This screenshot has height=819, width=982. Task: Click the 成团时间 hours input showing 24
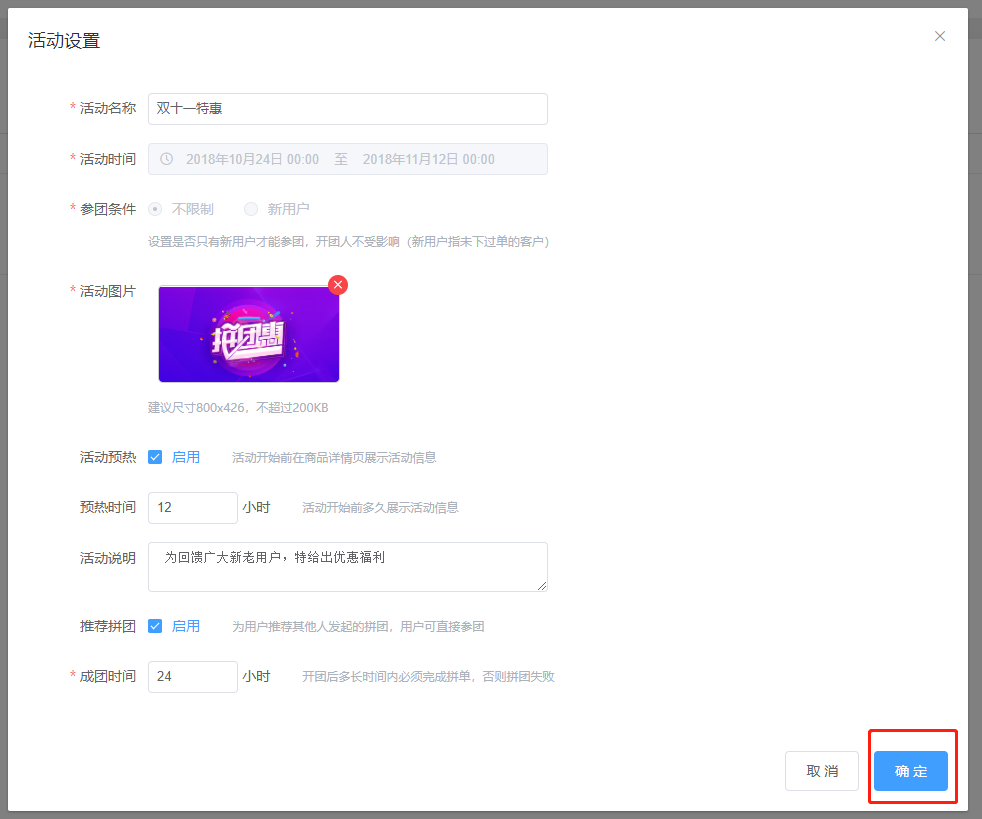click(193, 677)
